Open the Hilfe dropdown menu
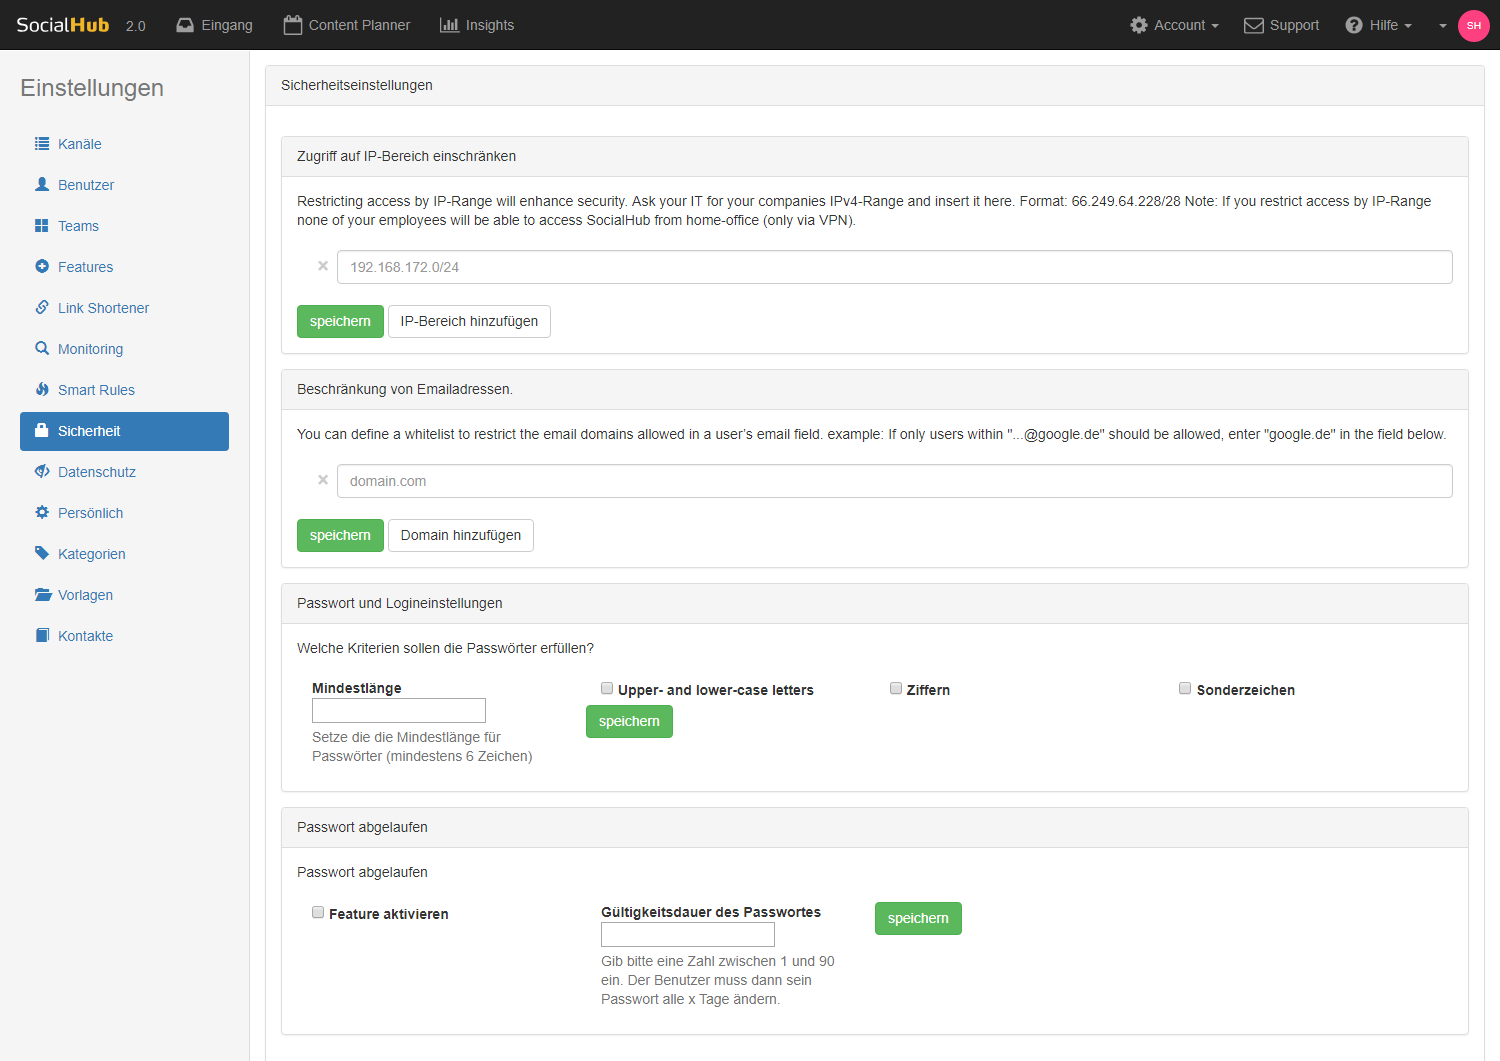The image size is (1500, 1061). point(1379,25)
